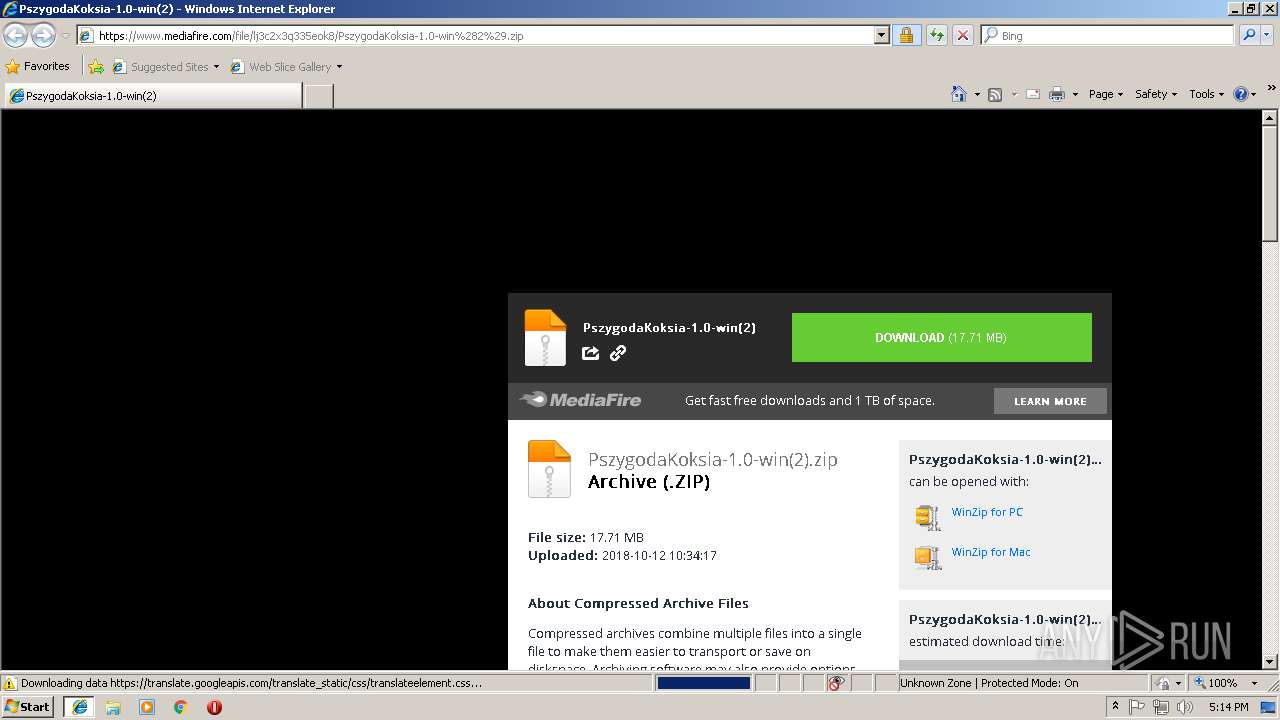This screenshot has width=1280, height=720.
Task: Open the recent pages dropdown arrow
Action: point(65,36)
